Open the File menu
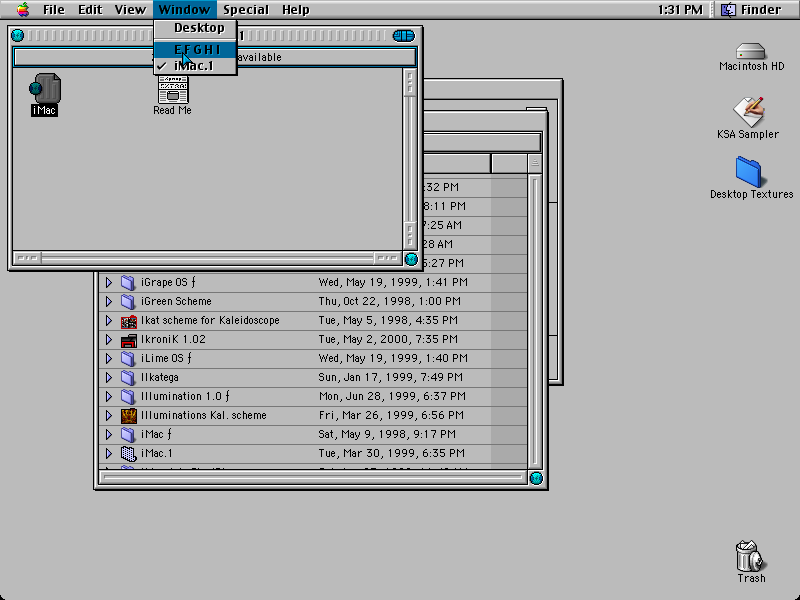Image resolution: width=800 pixels, height=600 pixels. [54, 10]
